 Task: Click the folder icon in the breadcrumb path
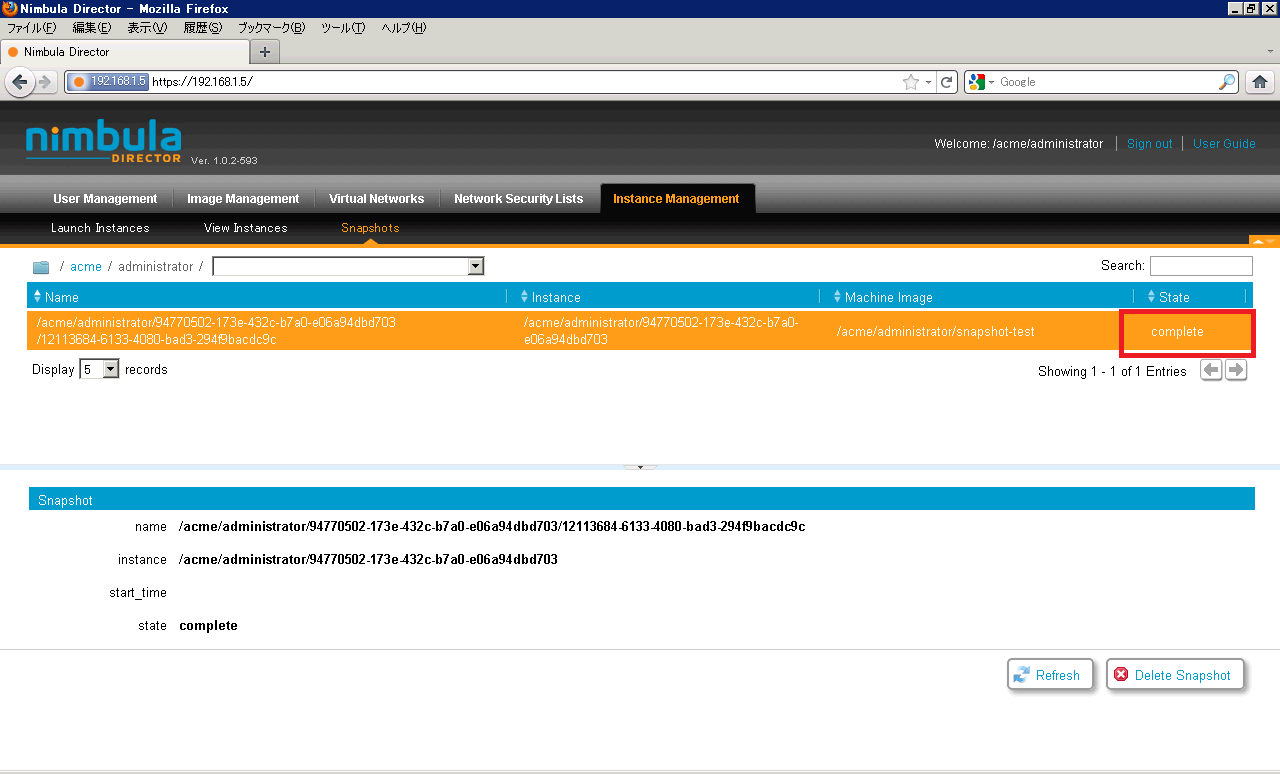pyautogui.click(x=41, y=267)
